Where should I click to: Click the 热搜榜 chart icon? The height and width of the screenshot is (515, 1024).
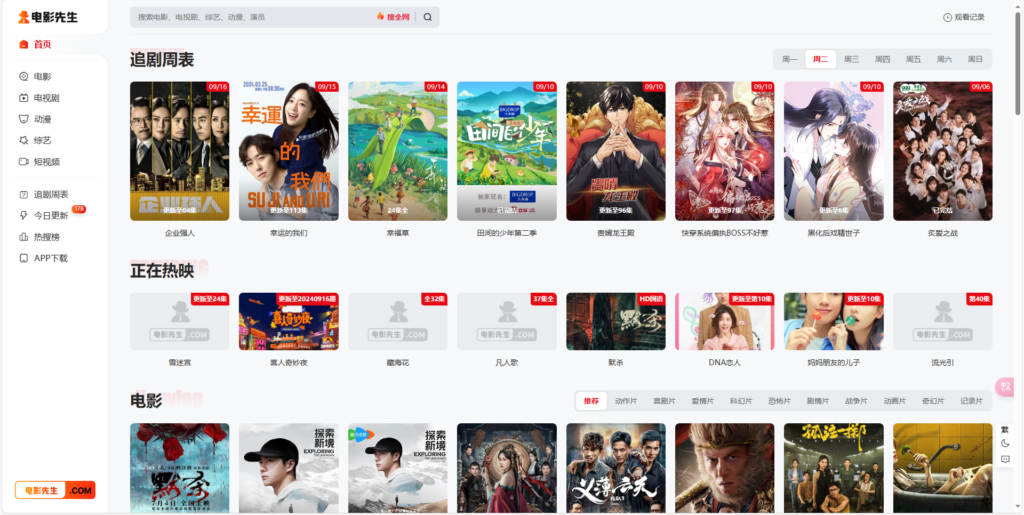click(24, 237)
